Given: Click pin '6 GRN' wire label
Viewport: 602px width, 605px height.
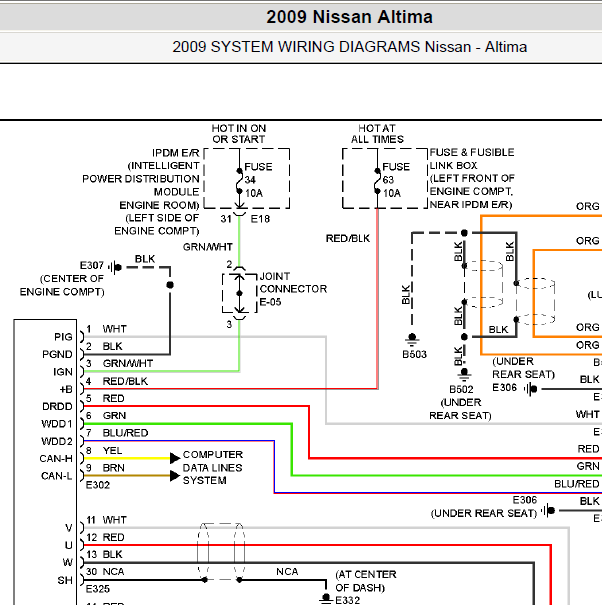Looking at the screenshot, I should (x=106, y=416).
